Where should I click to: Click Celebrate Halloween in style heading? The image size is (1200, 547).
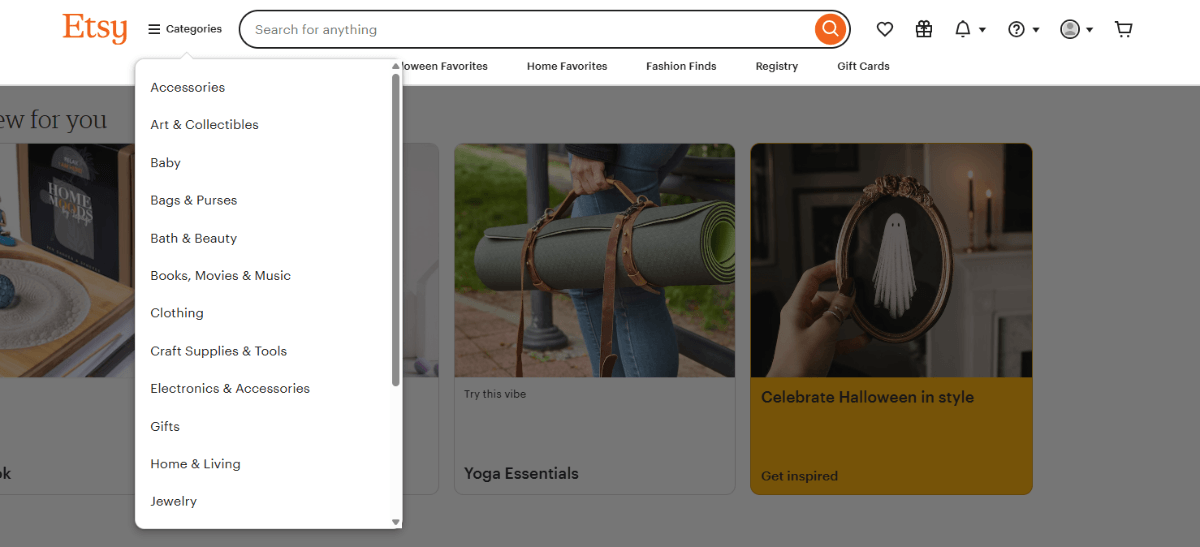pyautogui.click(x=867, y=397)
